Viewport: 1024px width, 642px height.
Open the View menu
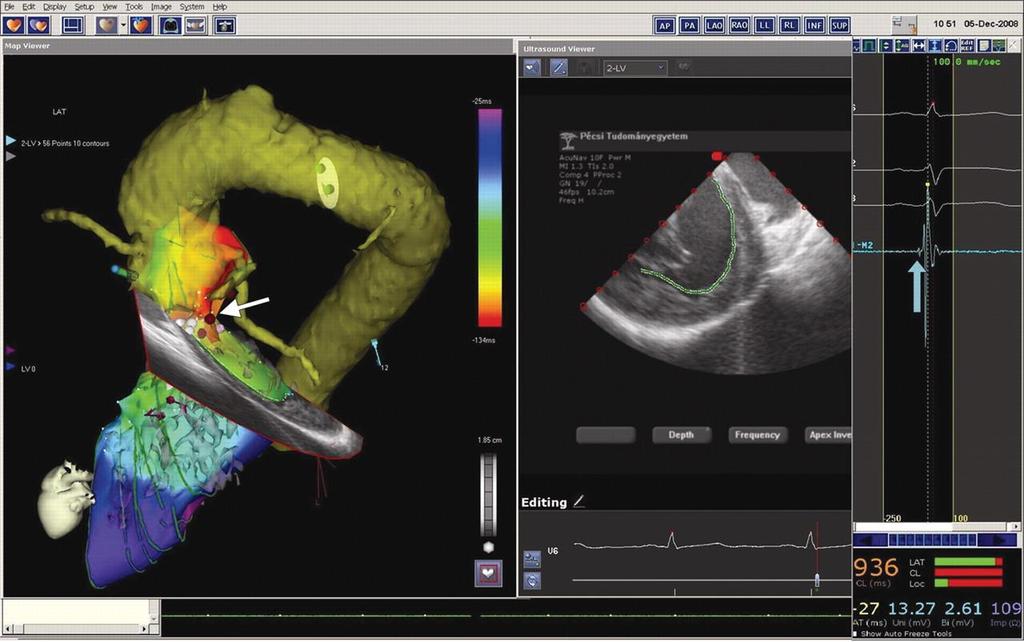(x=110, y=7)
